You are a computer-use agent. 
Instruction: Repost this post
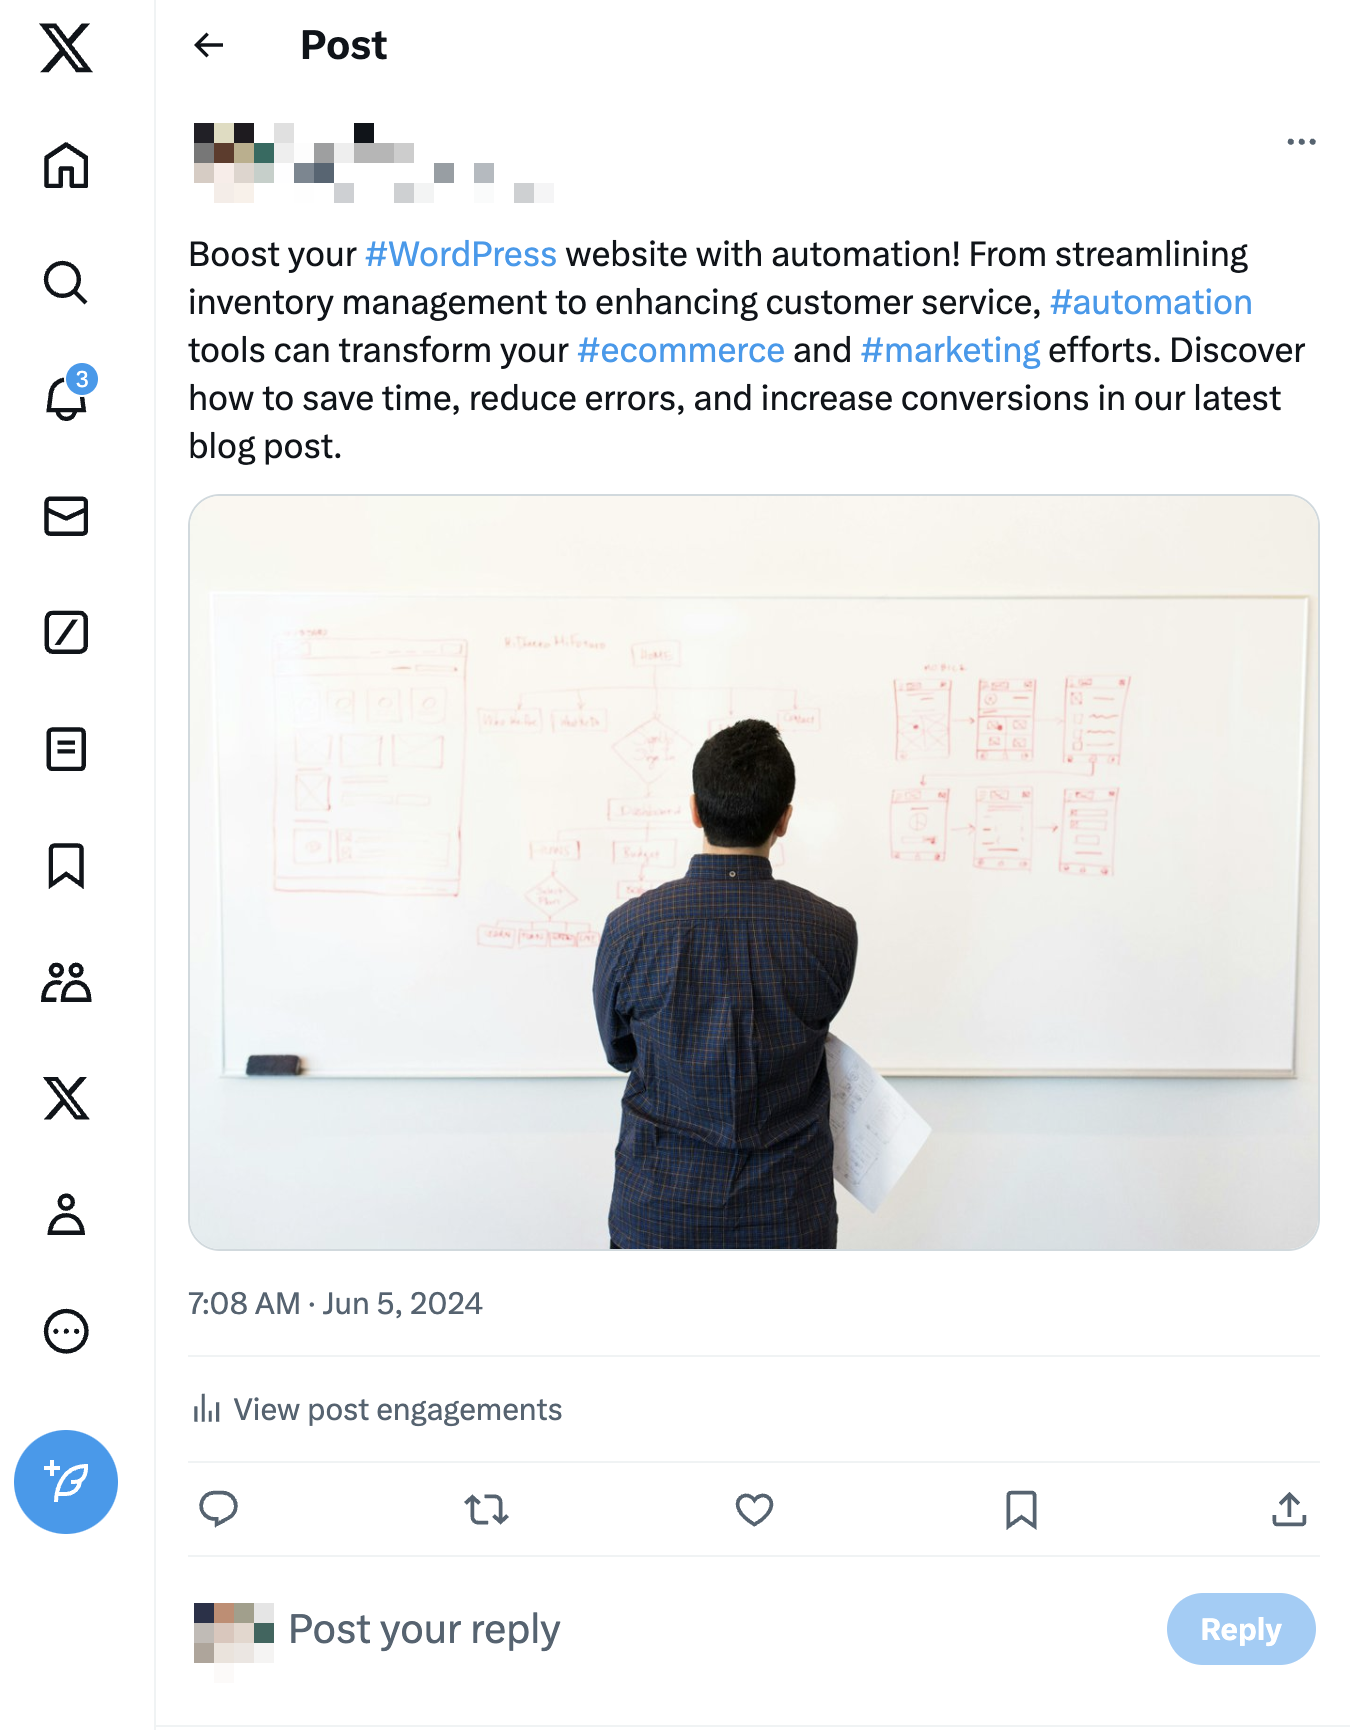(487, 1509)
